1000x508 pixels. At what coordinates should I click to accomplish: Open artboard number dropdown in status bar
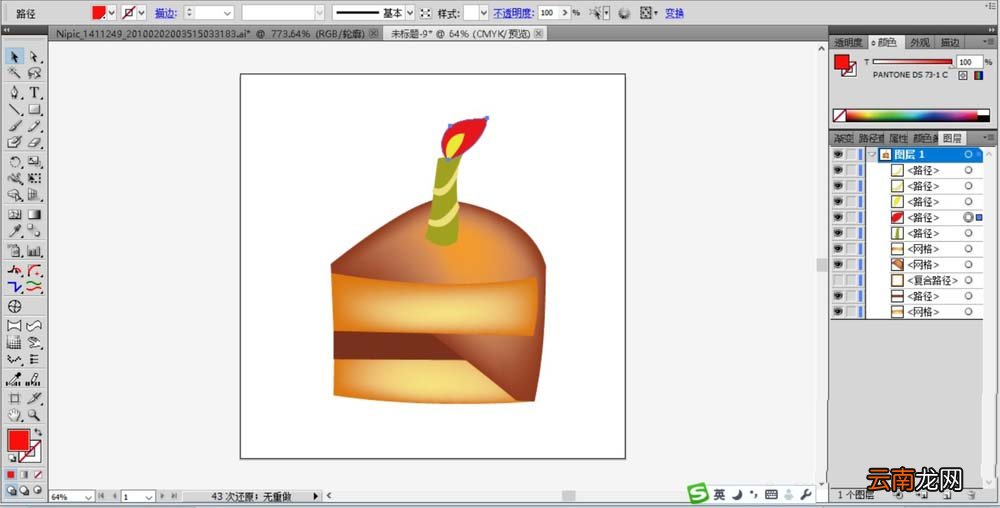149,496
